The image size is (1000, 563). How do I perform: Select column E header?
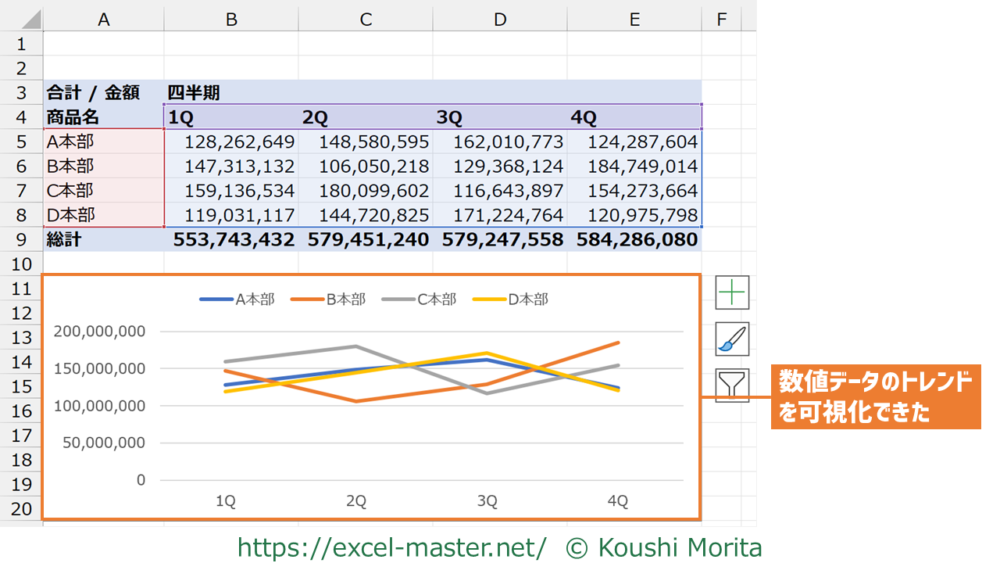coord(634,20)
